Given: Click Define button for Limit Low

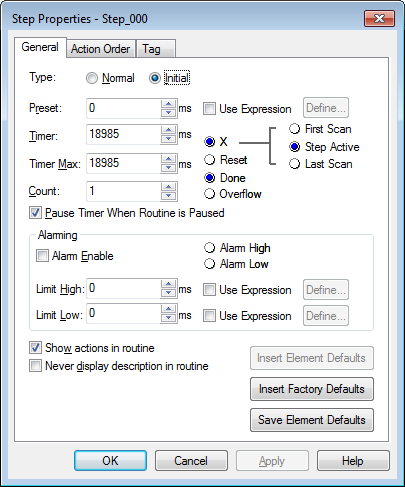Looking at the screenshot, I should (326, 315).
